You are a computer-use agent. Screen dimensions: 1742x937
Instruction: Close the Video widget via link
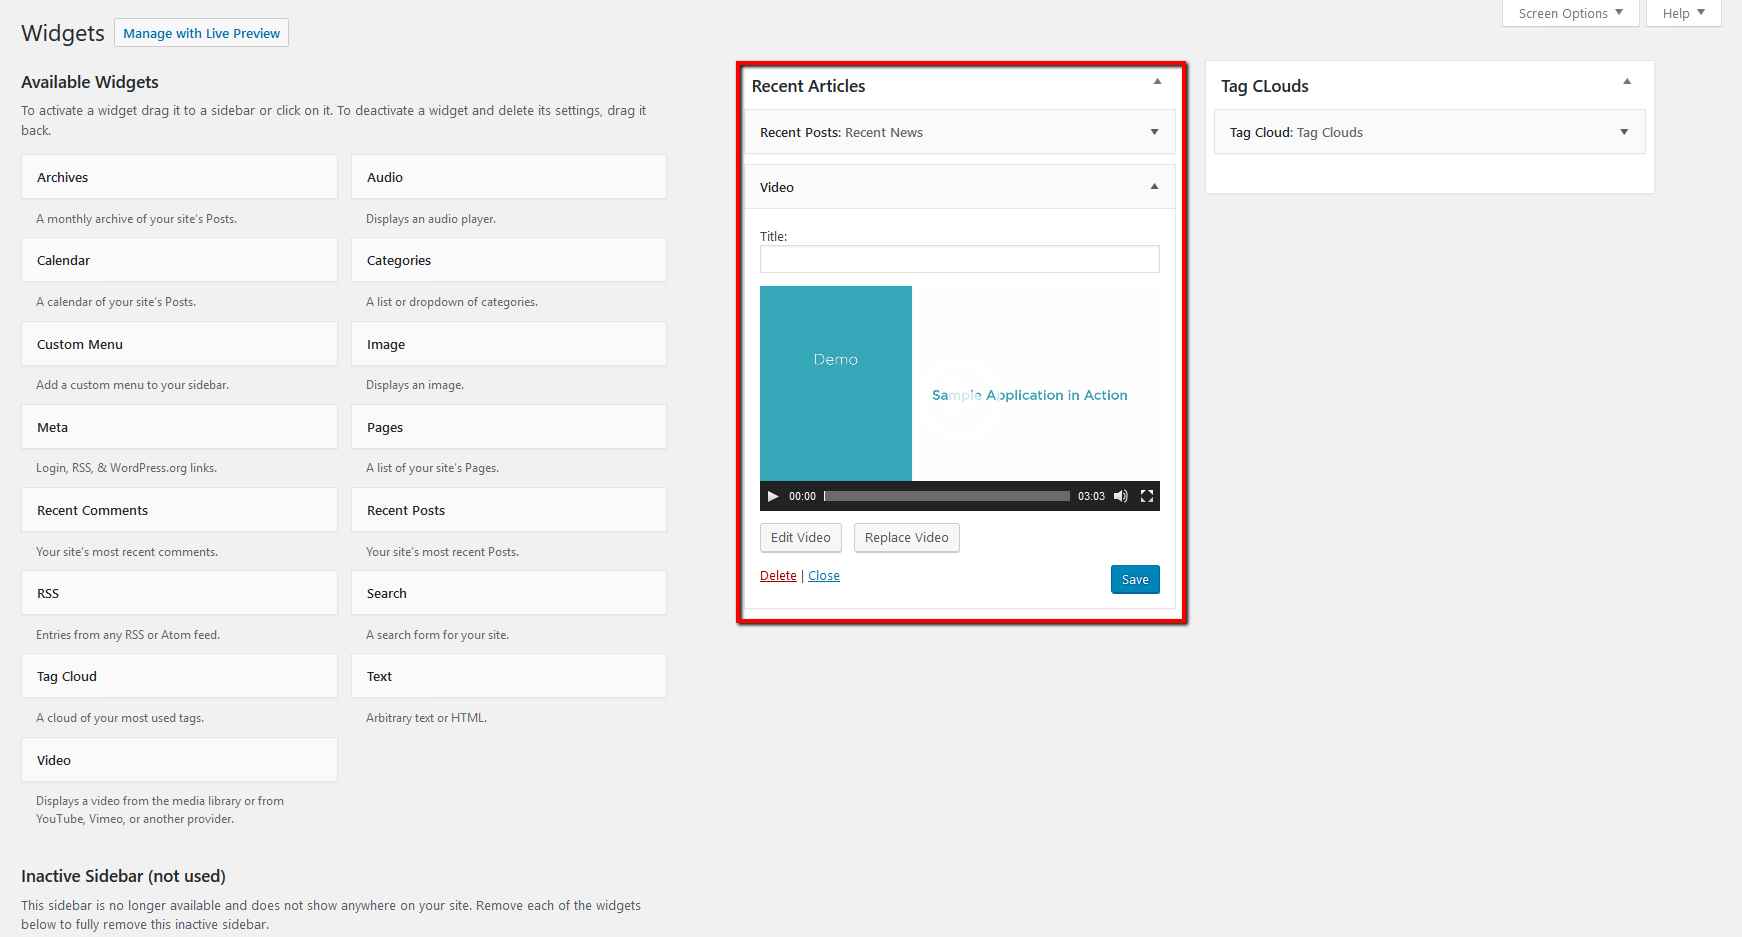824,576
